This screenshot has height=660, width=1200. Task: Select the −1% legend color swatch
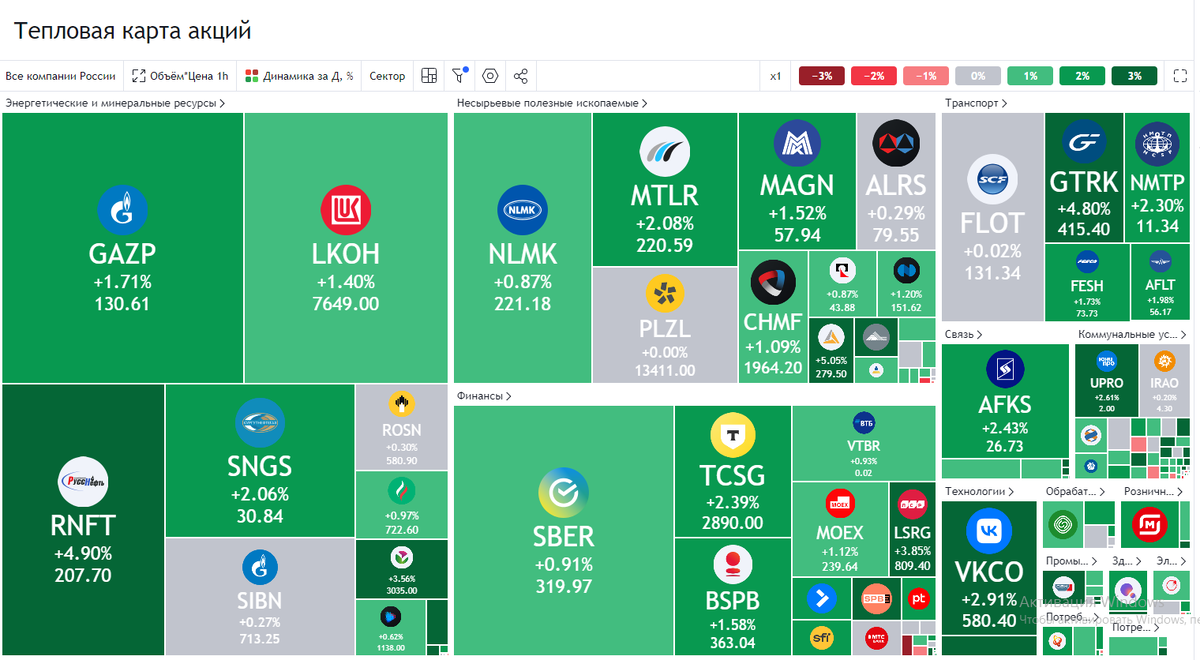(x=926, y=76)
